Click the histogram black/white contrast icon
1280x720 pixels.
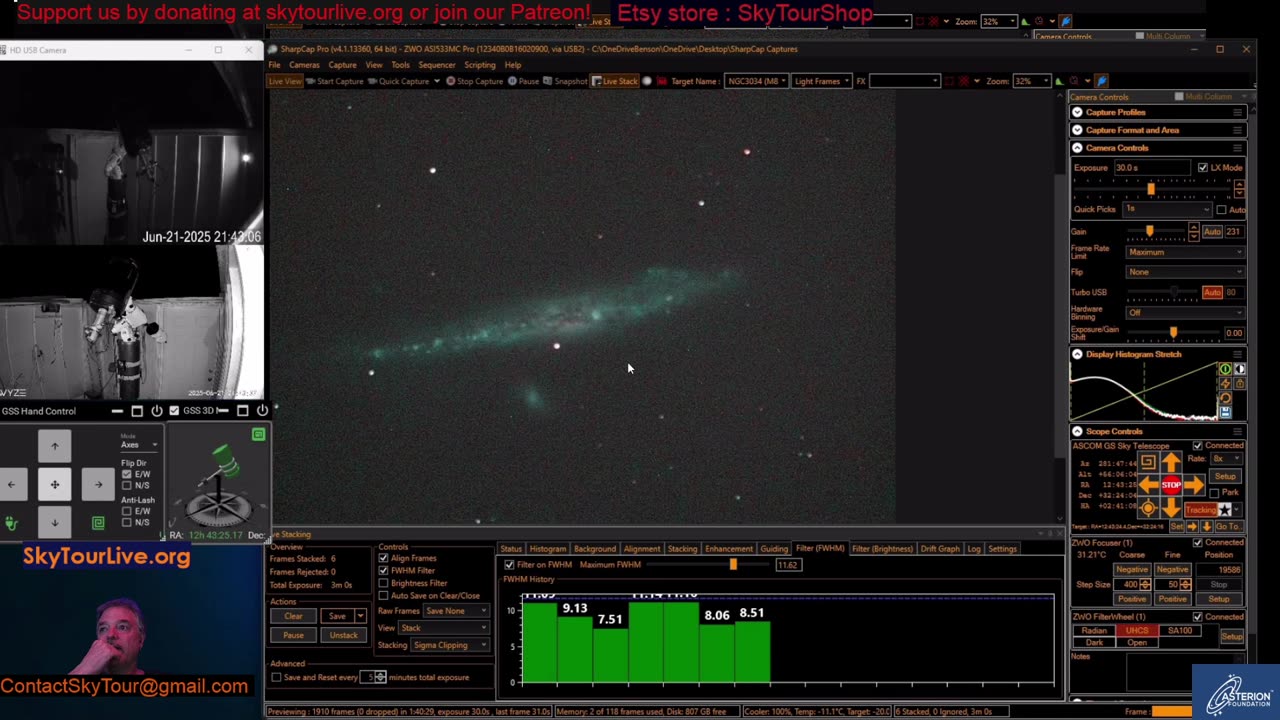tap(1240, 369)
